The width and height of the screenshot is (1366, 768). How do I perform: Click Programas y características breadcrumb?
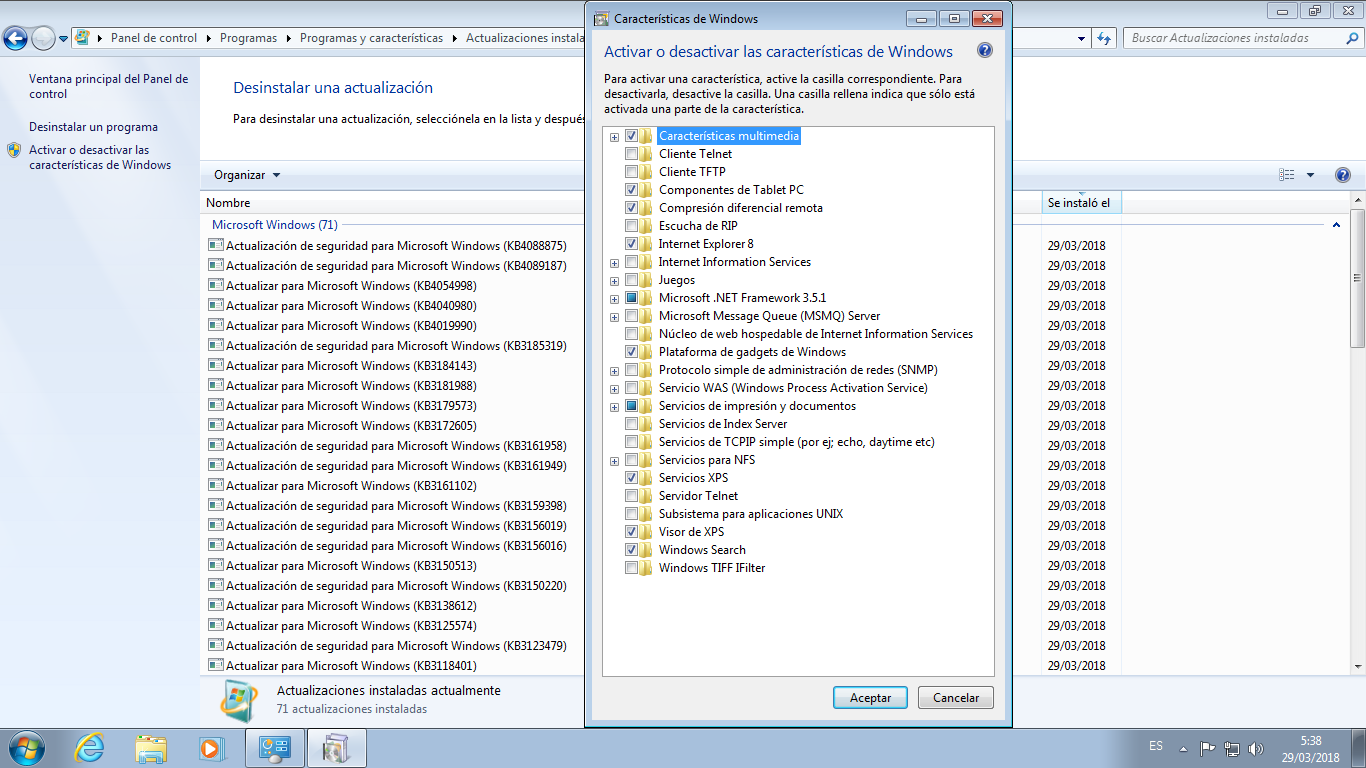371,38
